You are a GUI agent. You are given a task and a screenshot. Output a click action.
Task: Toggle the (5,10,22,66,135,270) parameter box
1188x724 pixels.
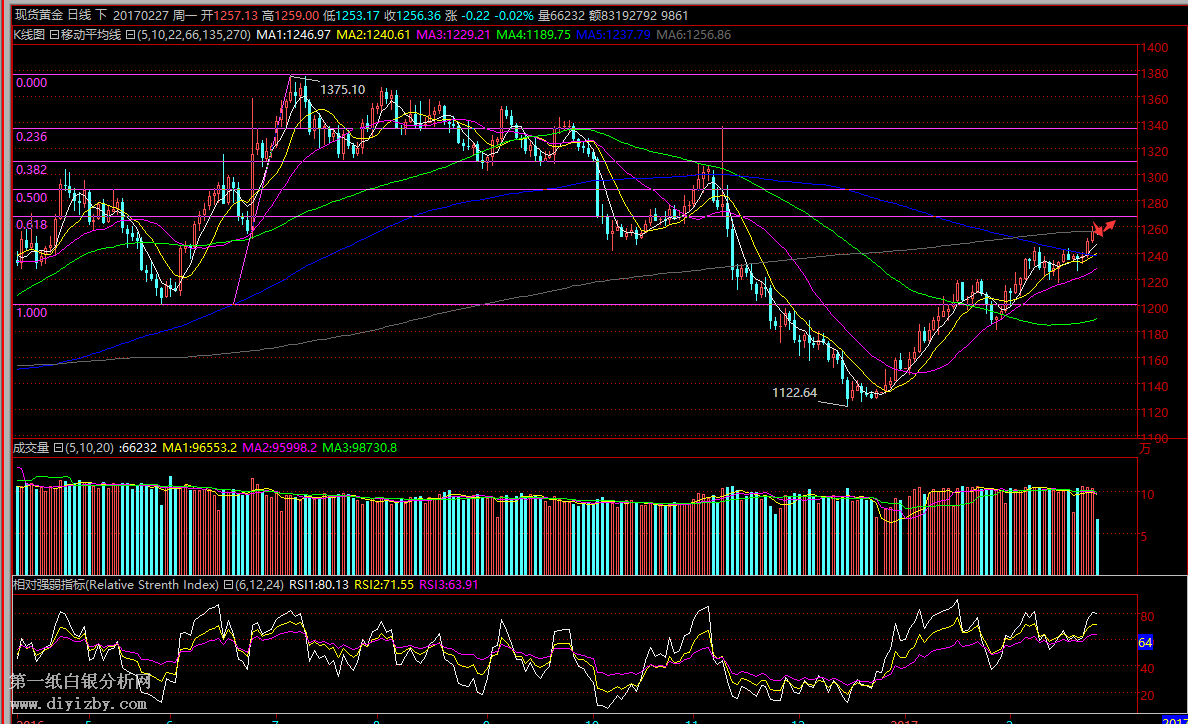coord(130,35)
